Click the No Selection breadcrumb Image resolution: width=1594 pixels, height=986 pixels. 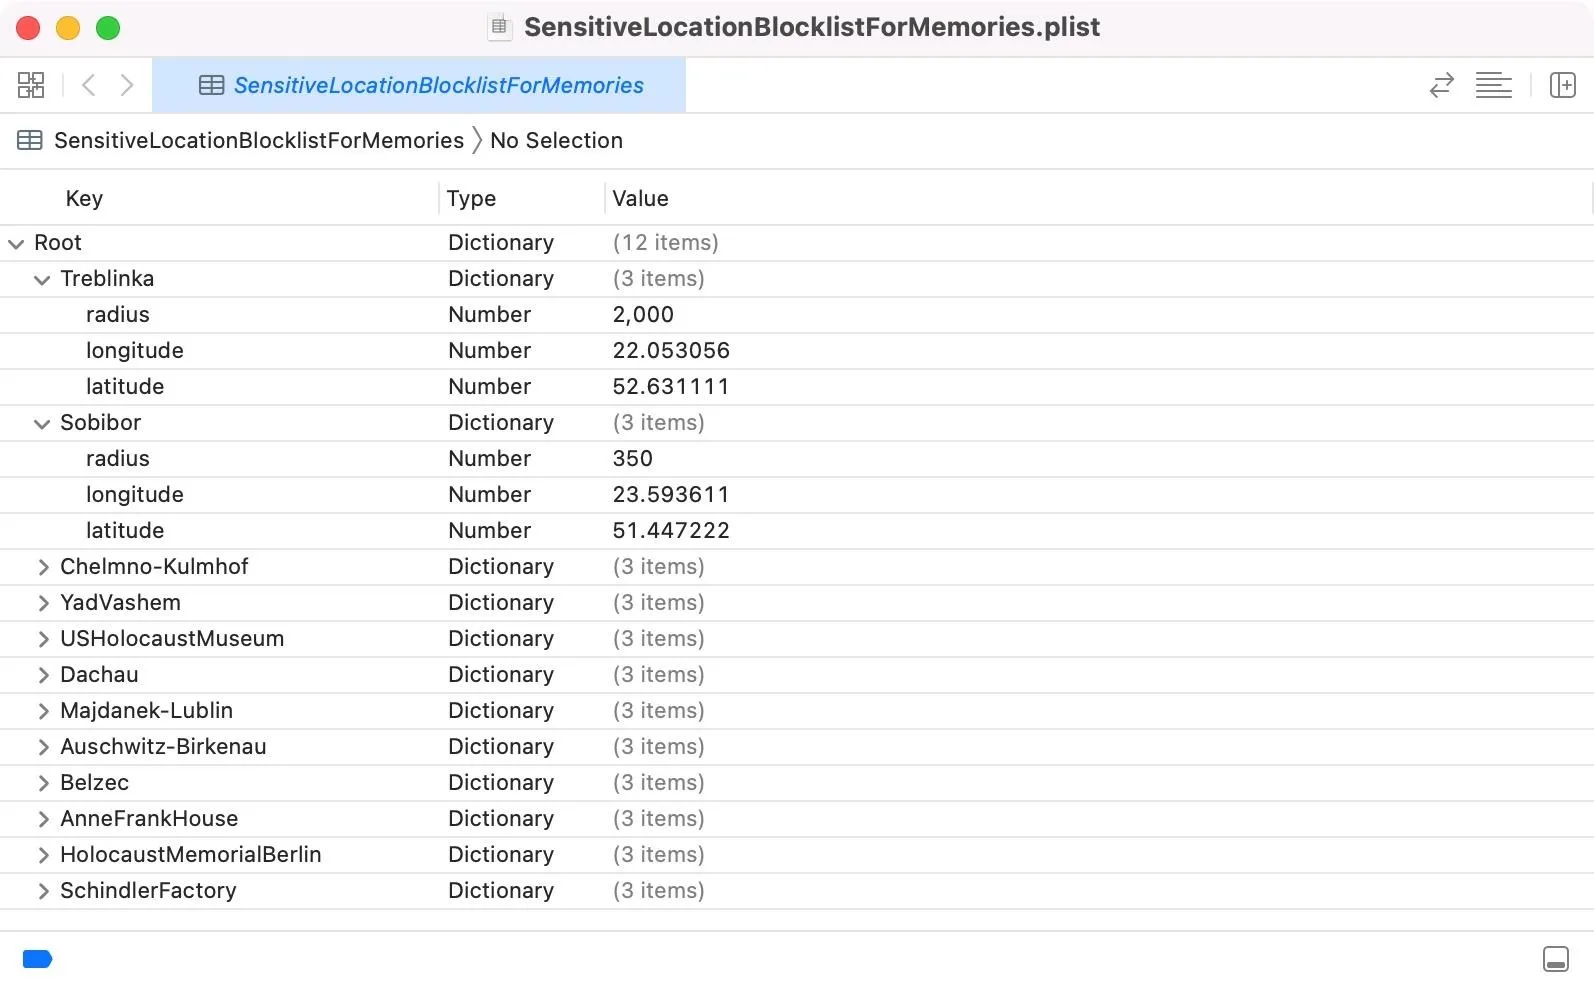pos(556,141)
